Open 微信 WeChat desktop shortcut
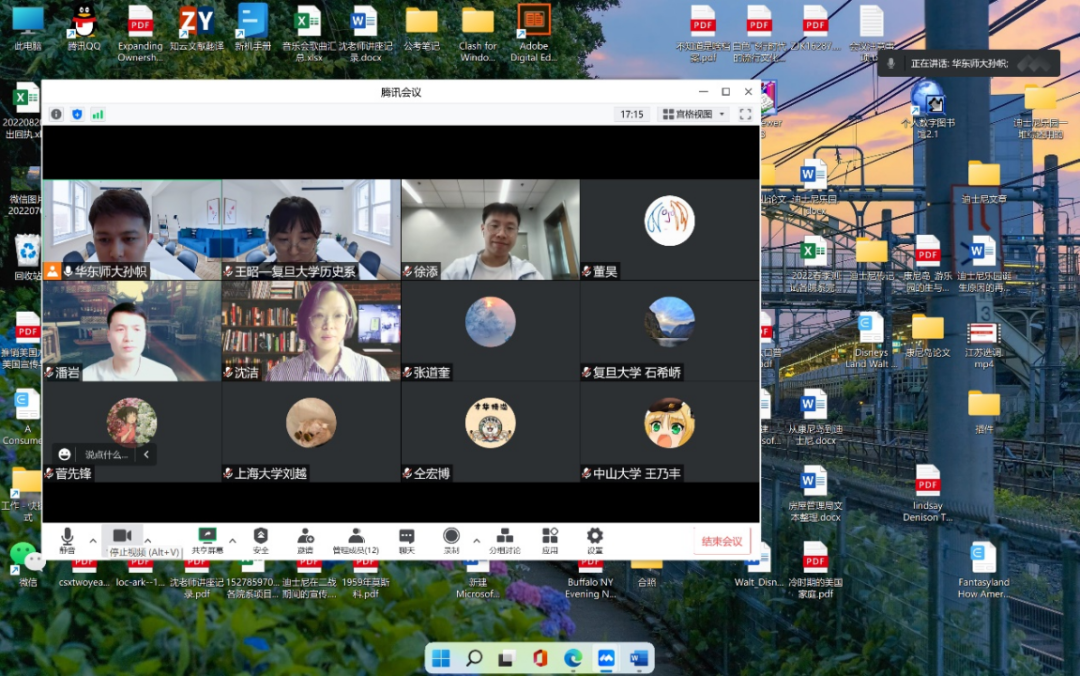The height and width of the screenshot is (676, 1080). pos(28,565)
